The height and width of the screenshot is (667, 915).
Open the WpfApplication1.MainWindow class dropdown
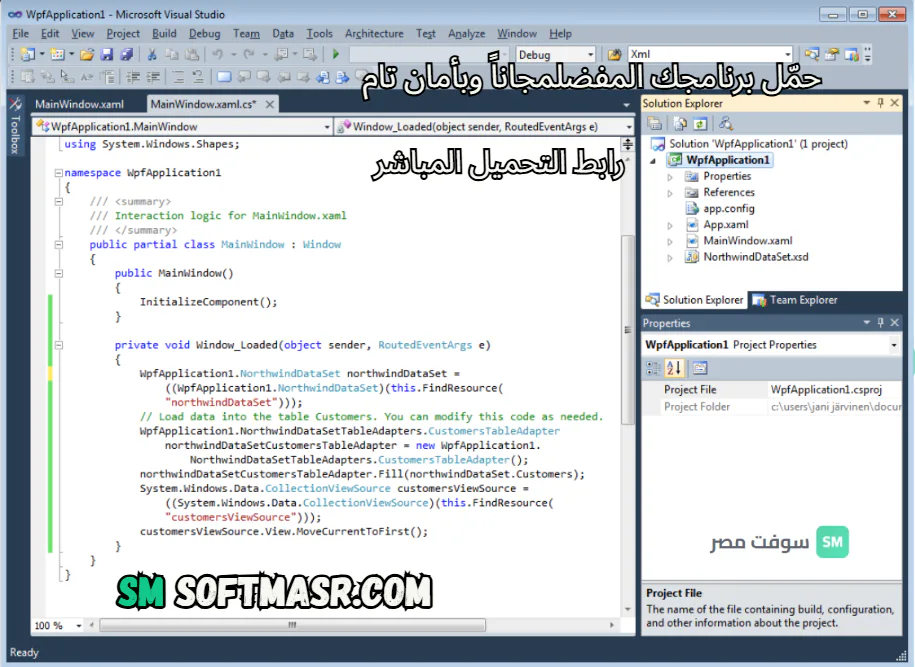tap(327, 127)
